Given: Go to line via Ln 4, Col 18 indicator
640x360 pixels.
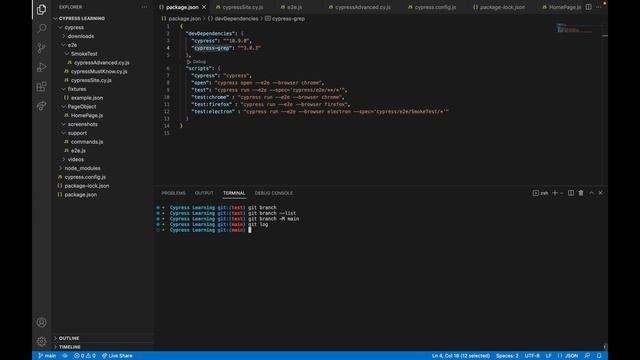Looking at the screenshot, I should tap(461, 356).
